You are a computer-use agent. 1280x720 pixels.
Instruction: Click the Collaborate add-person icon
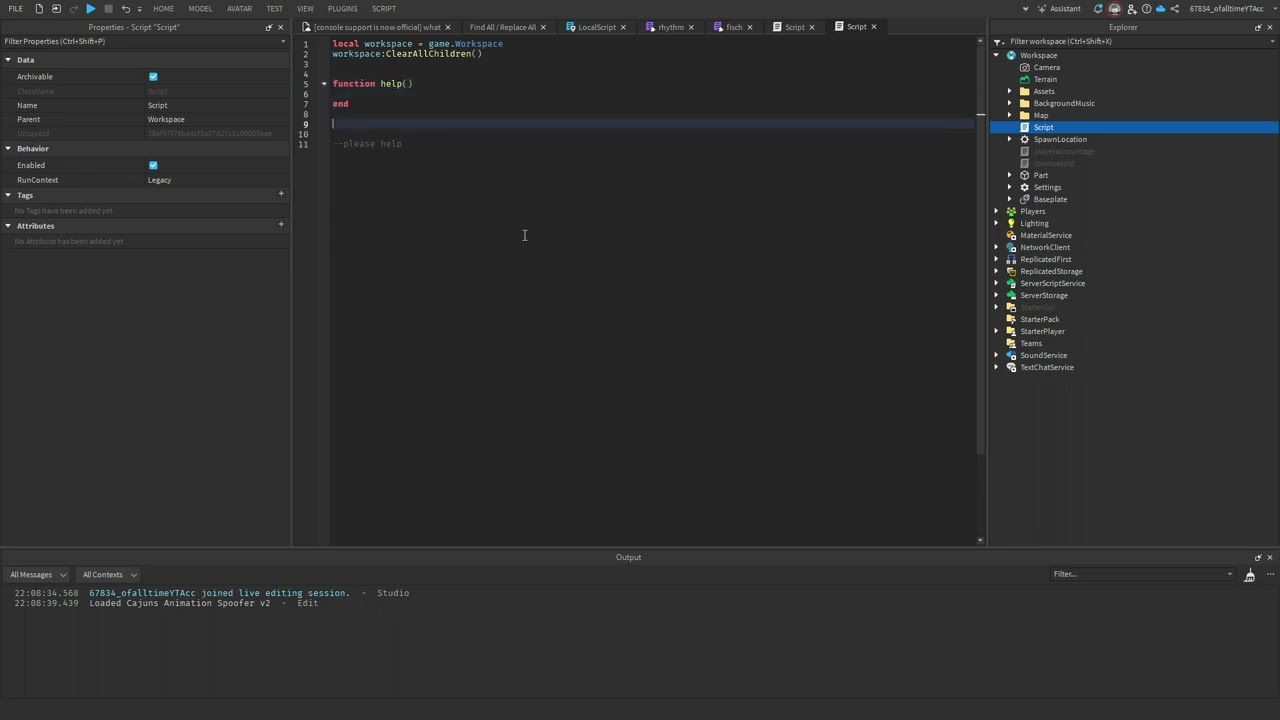(1132, 9)
